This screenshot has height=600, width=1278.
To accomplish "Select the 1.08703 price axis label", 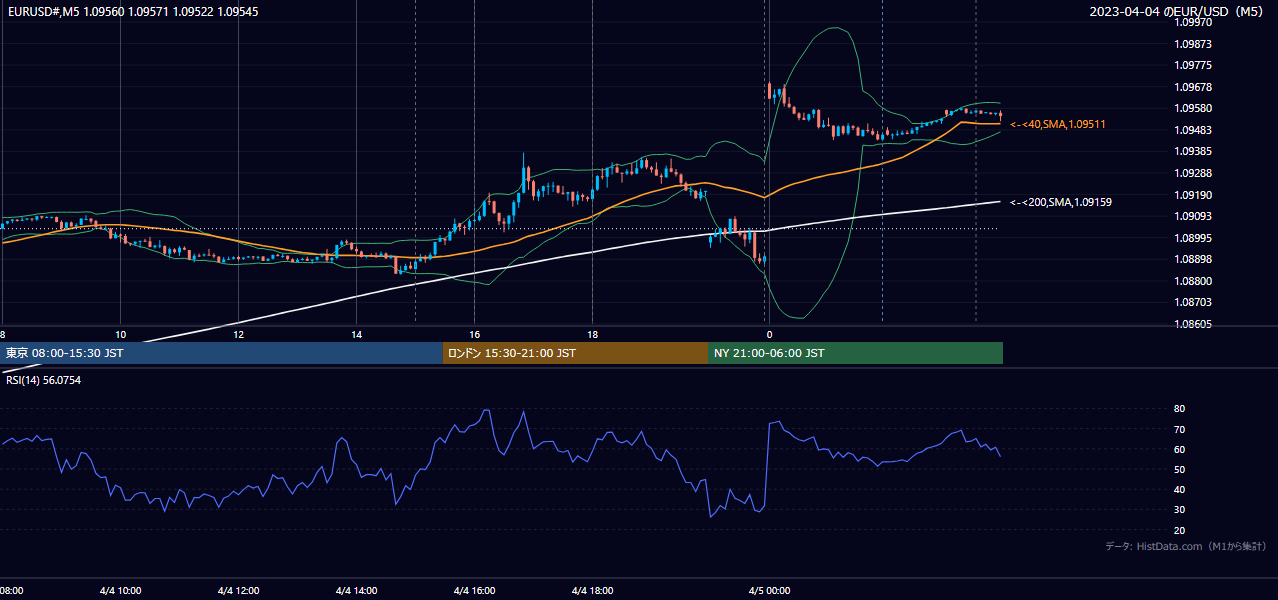I will [x=1192, y=303].
